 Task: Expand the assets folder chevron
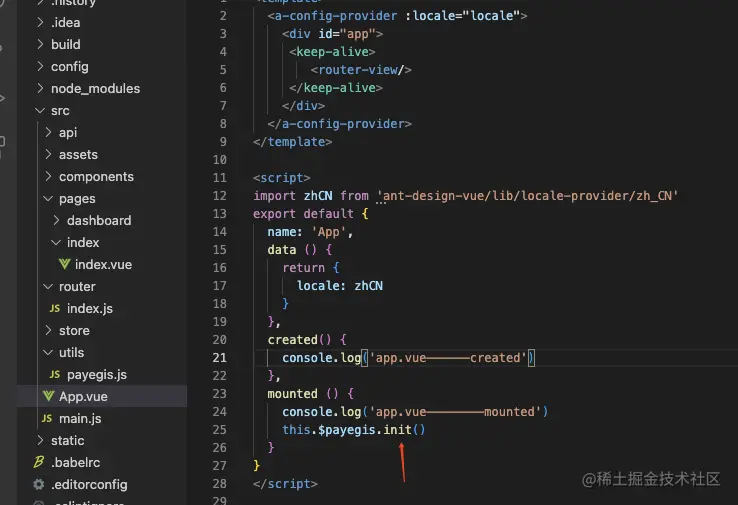click(48, 154)
